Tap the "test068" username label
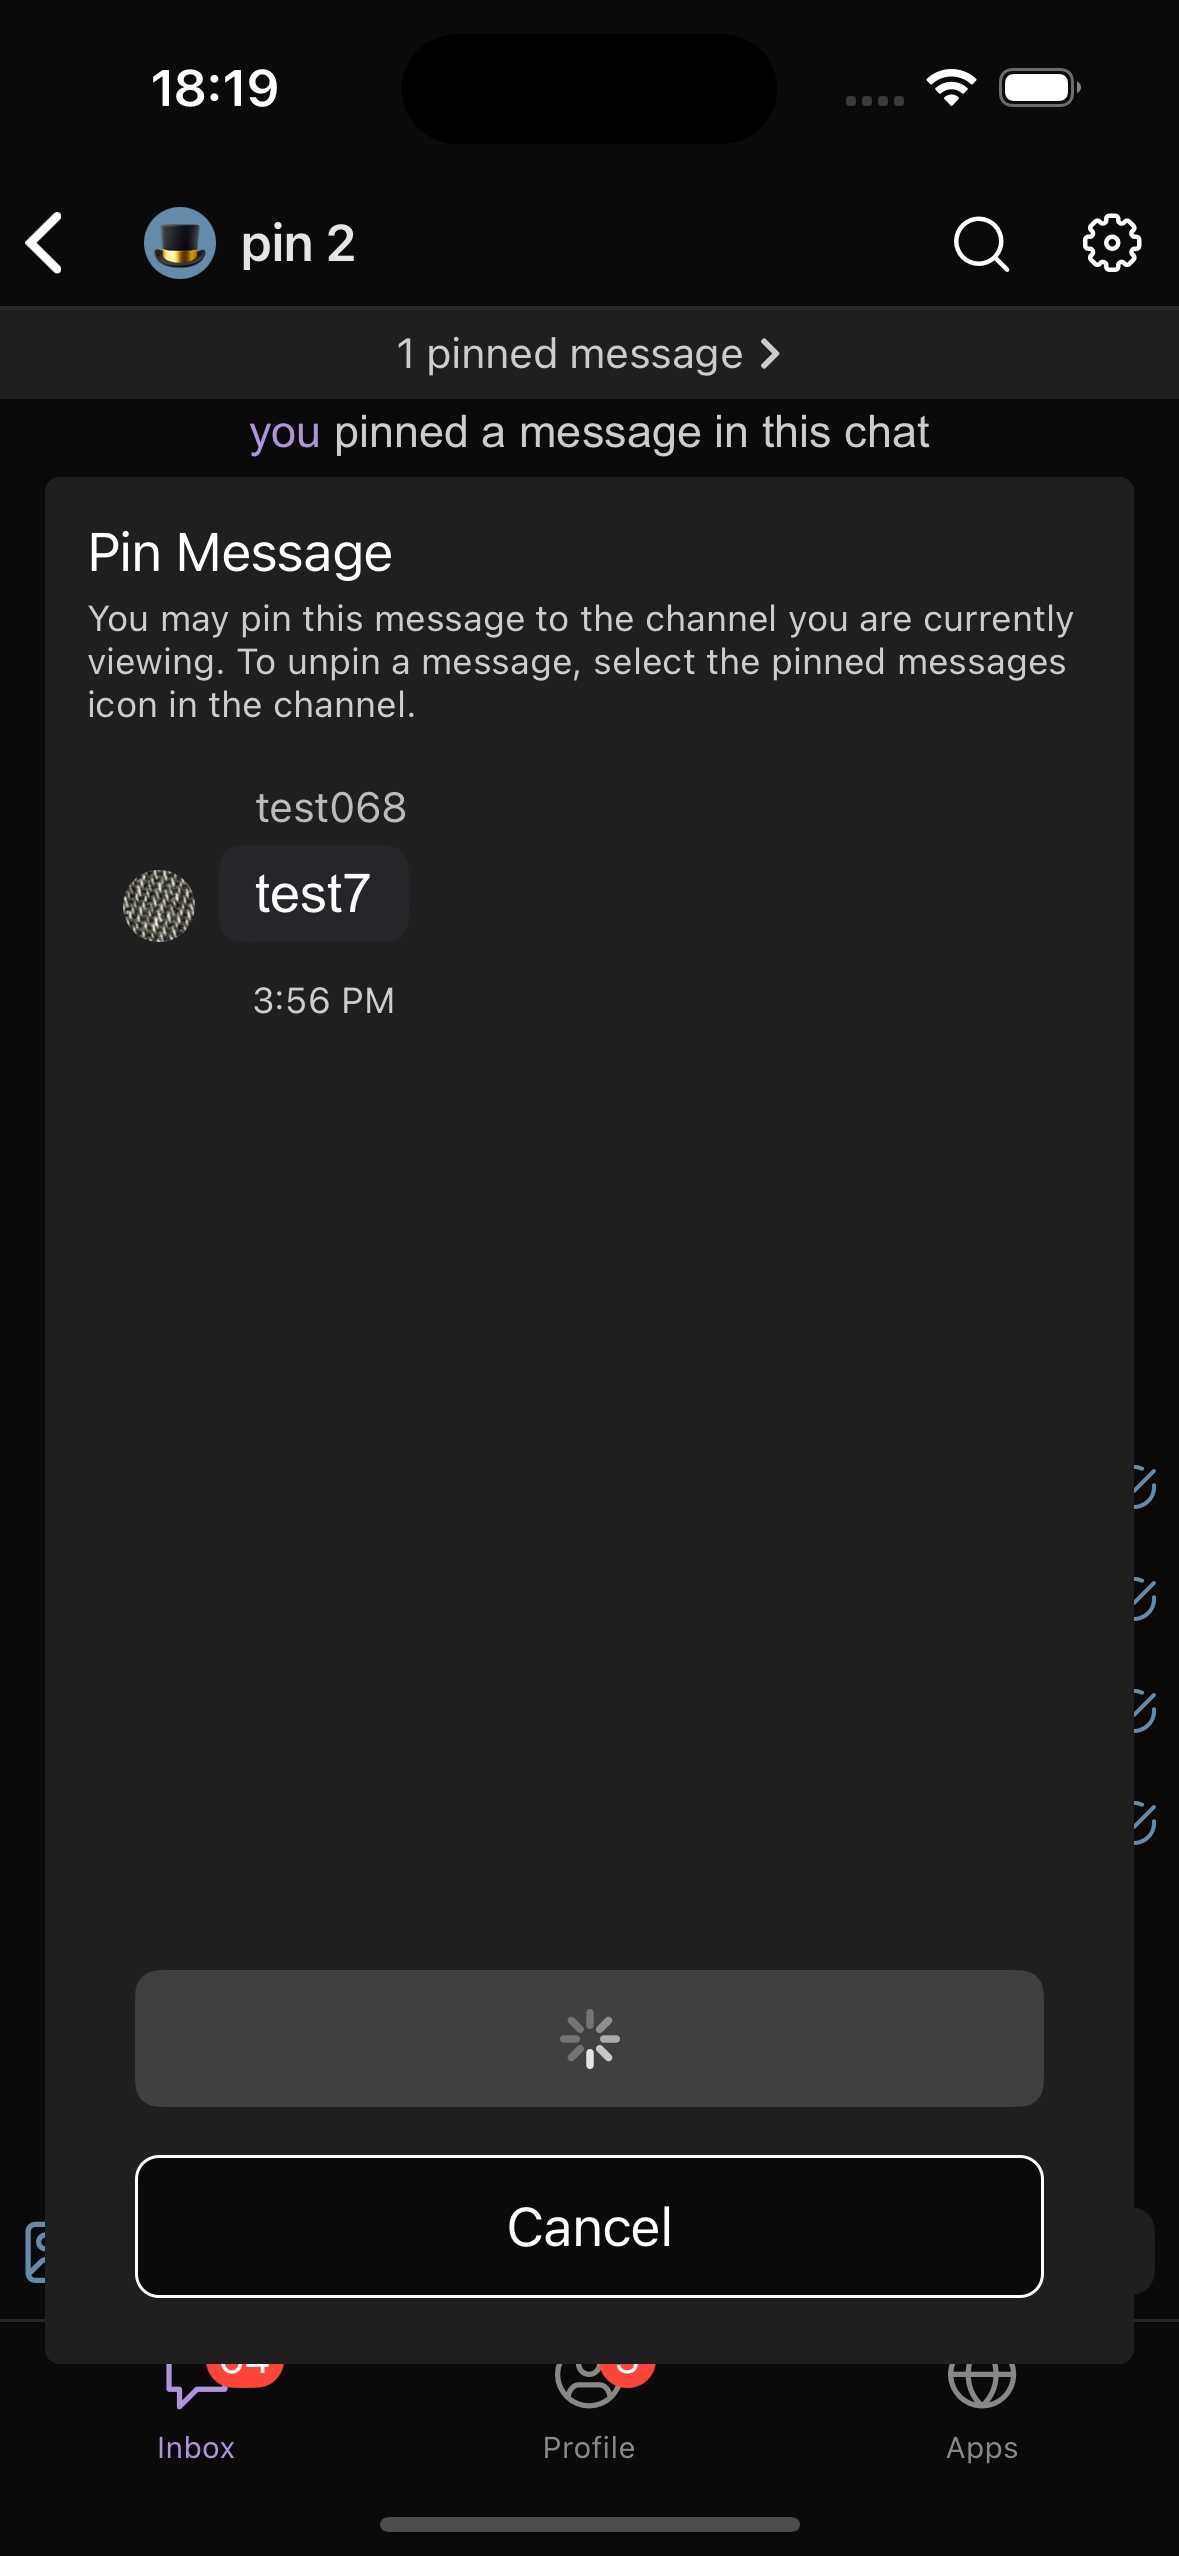The image size is (1179, 2556). (x=331, y=808)
